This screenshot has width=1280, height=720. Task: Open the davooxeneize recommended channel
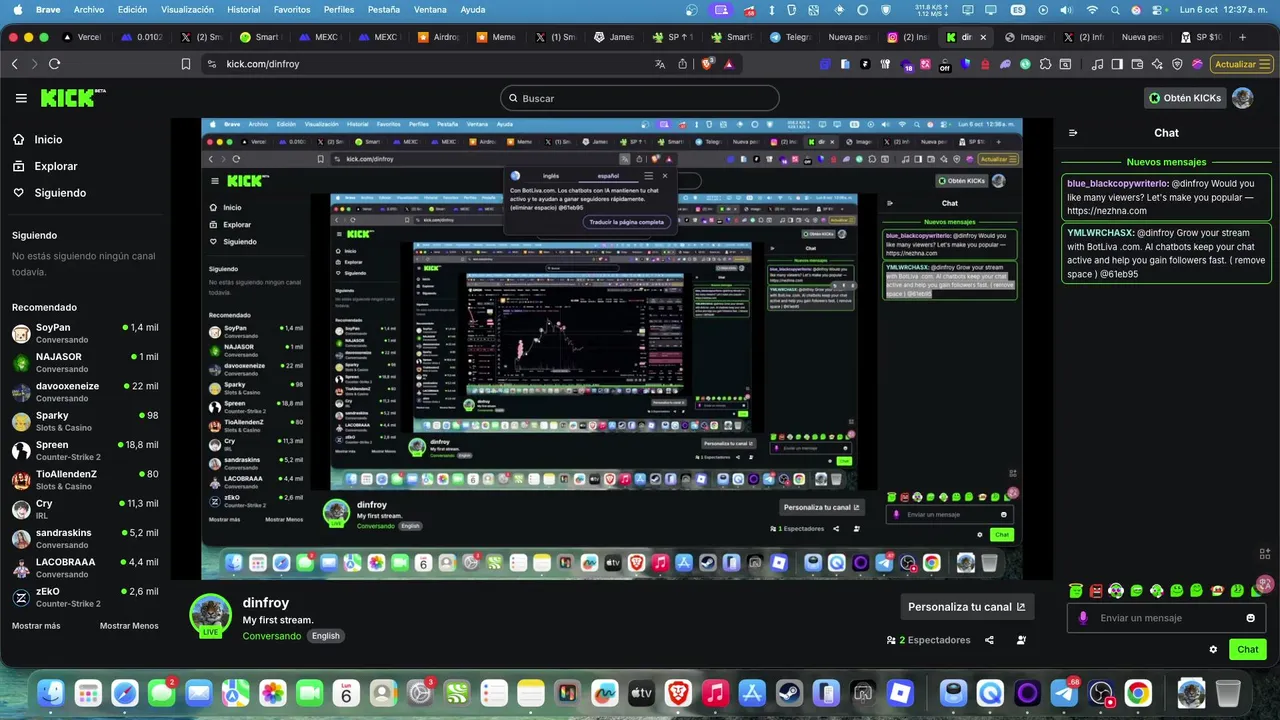[x=85, y=391]
